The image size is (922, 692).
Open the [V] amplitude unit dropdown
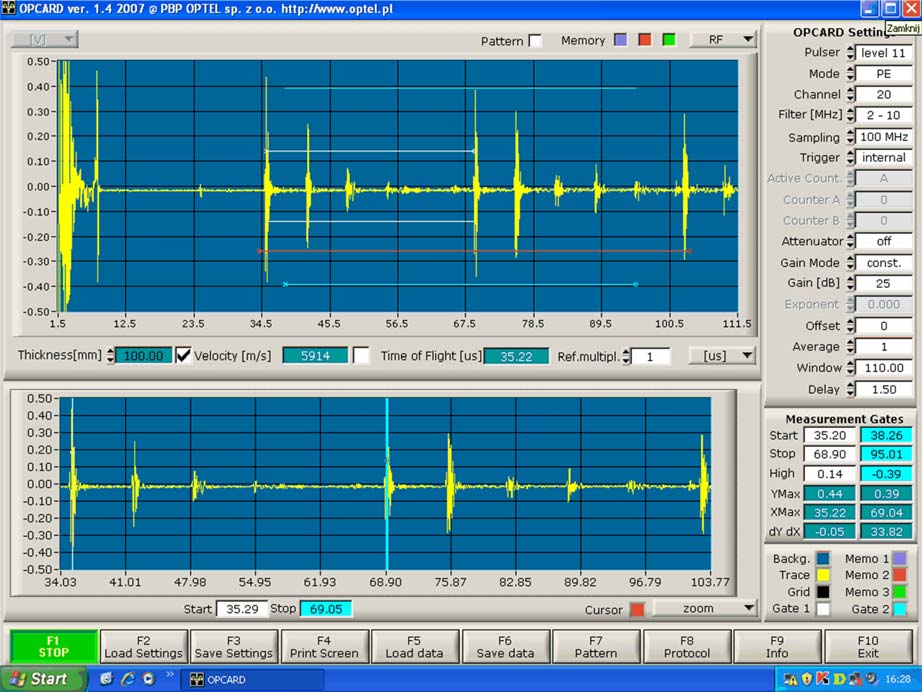click(45, 39)
